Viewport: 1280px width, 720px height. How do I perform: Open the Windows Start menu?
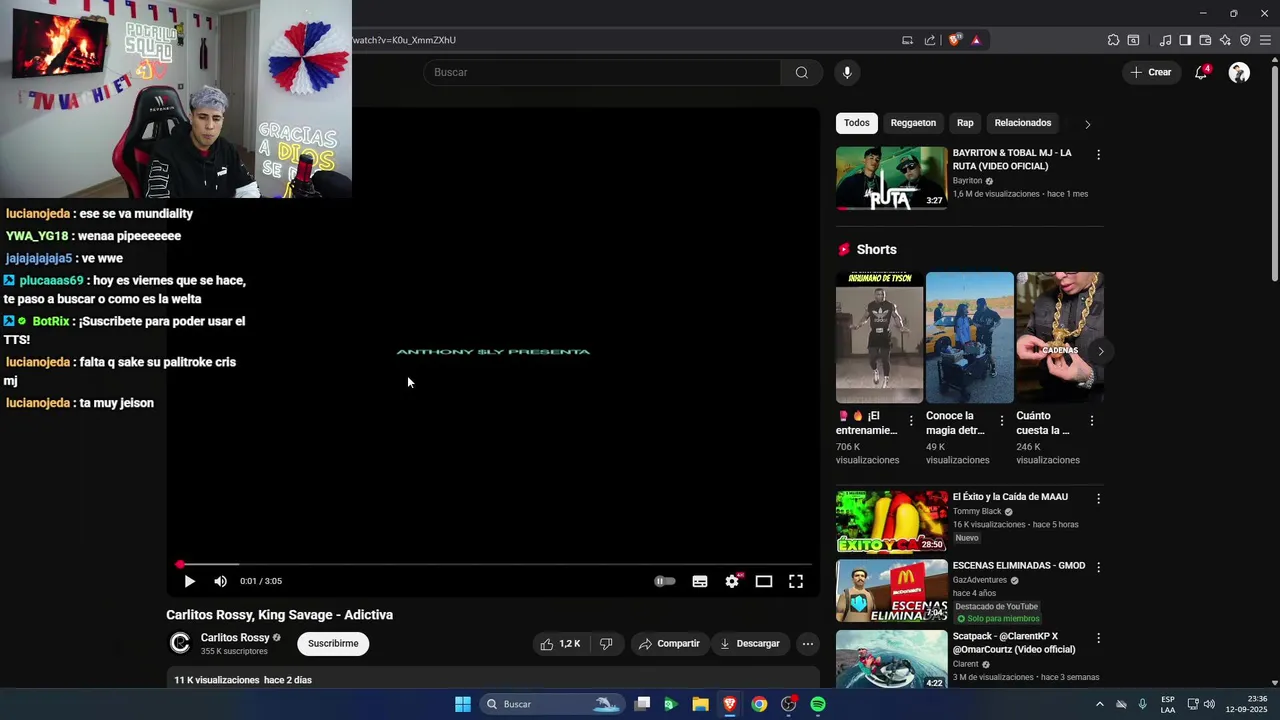[463, 704]
